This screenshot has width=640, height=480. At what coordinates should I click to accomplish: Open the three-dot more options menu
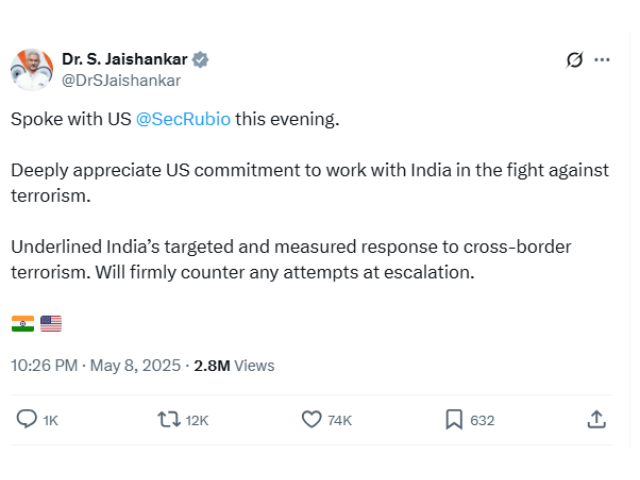602,60
